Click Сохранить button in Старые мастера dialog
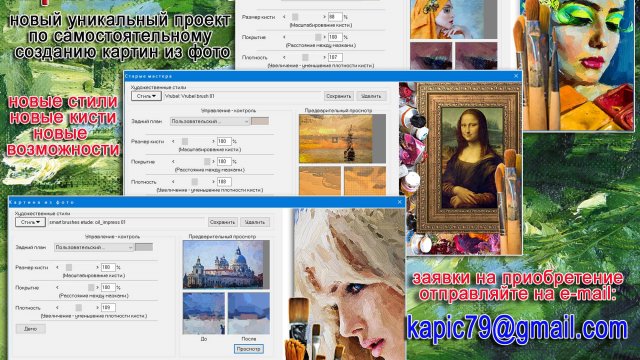This screenshot has width=640, height=360. (x=338, y=96)
